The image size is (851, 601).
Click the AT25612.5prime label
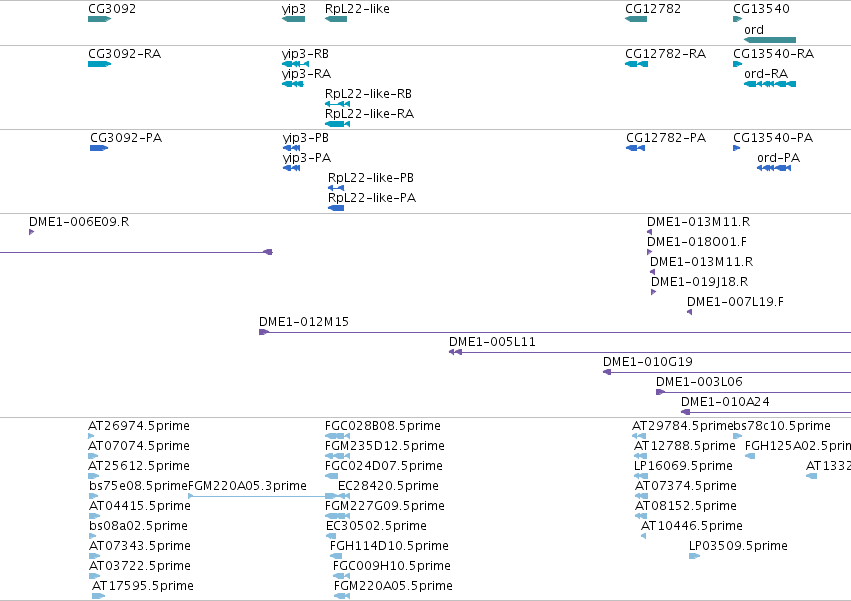[139, 466]
